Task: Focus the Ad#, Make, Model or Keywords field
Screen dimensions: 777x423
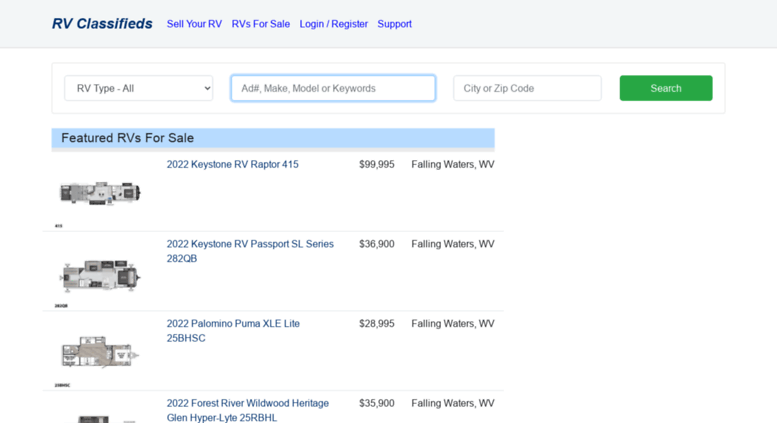Action: 333,88
